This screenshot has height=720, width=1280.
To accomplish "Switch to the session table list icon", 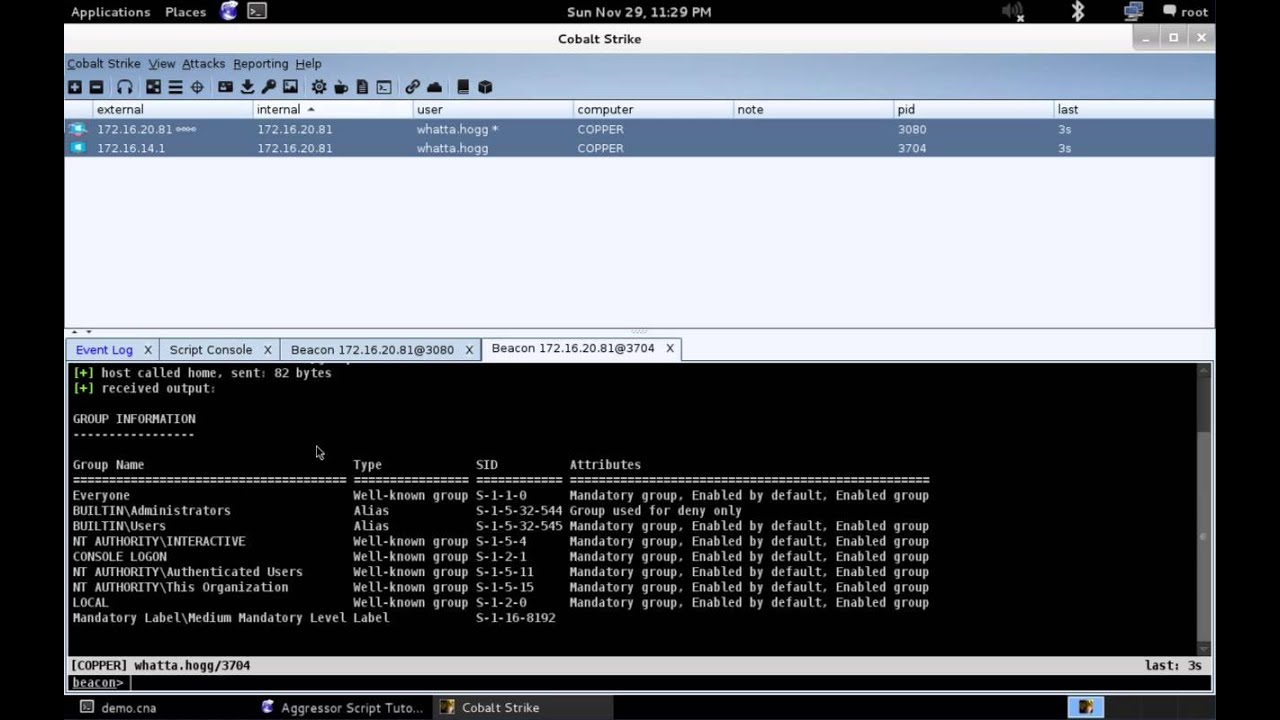I will [x=175, y=87].
